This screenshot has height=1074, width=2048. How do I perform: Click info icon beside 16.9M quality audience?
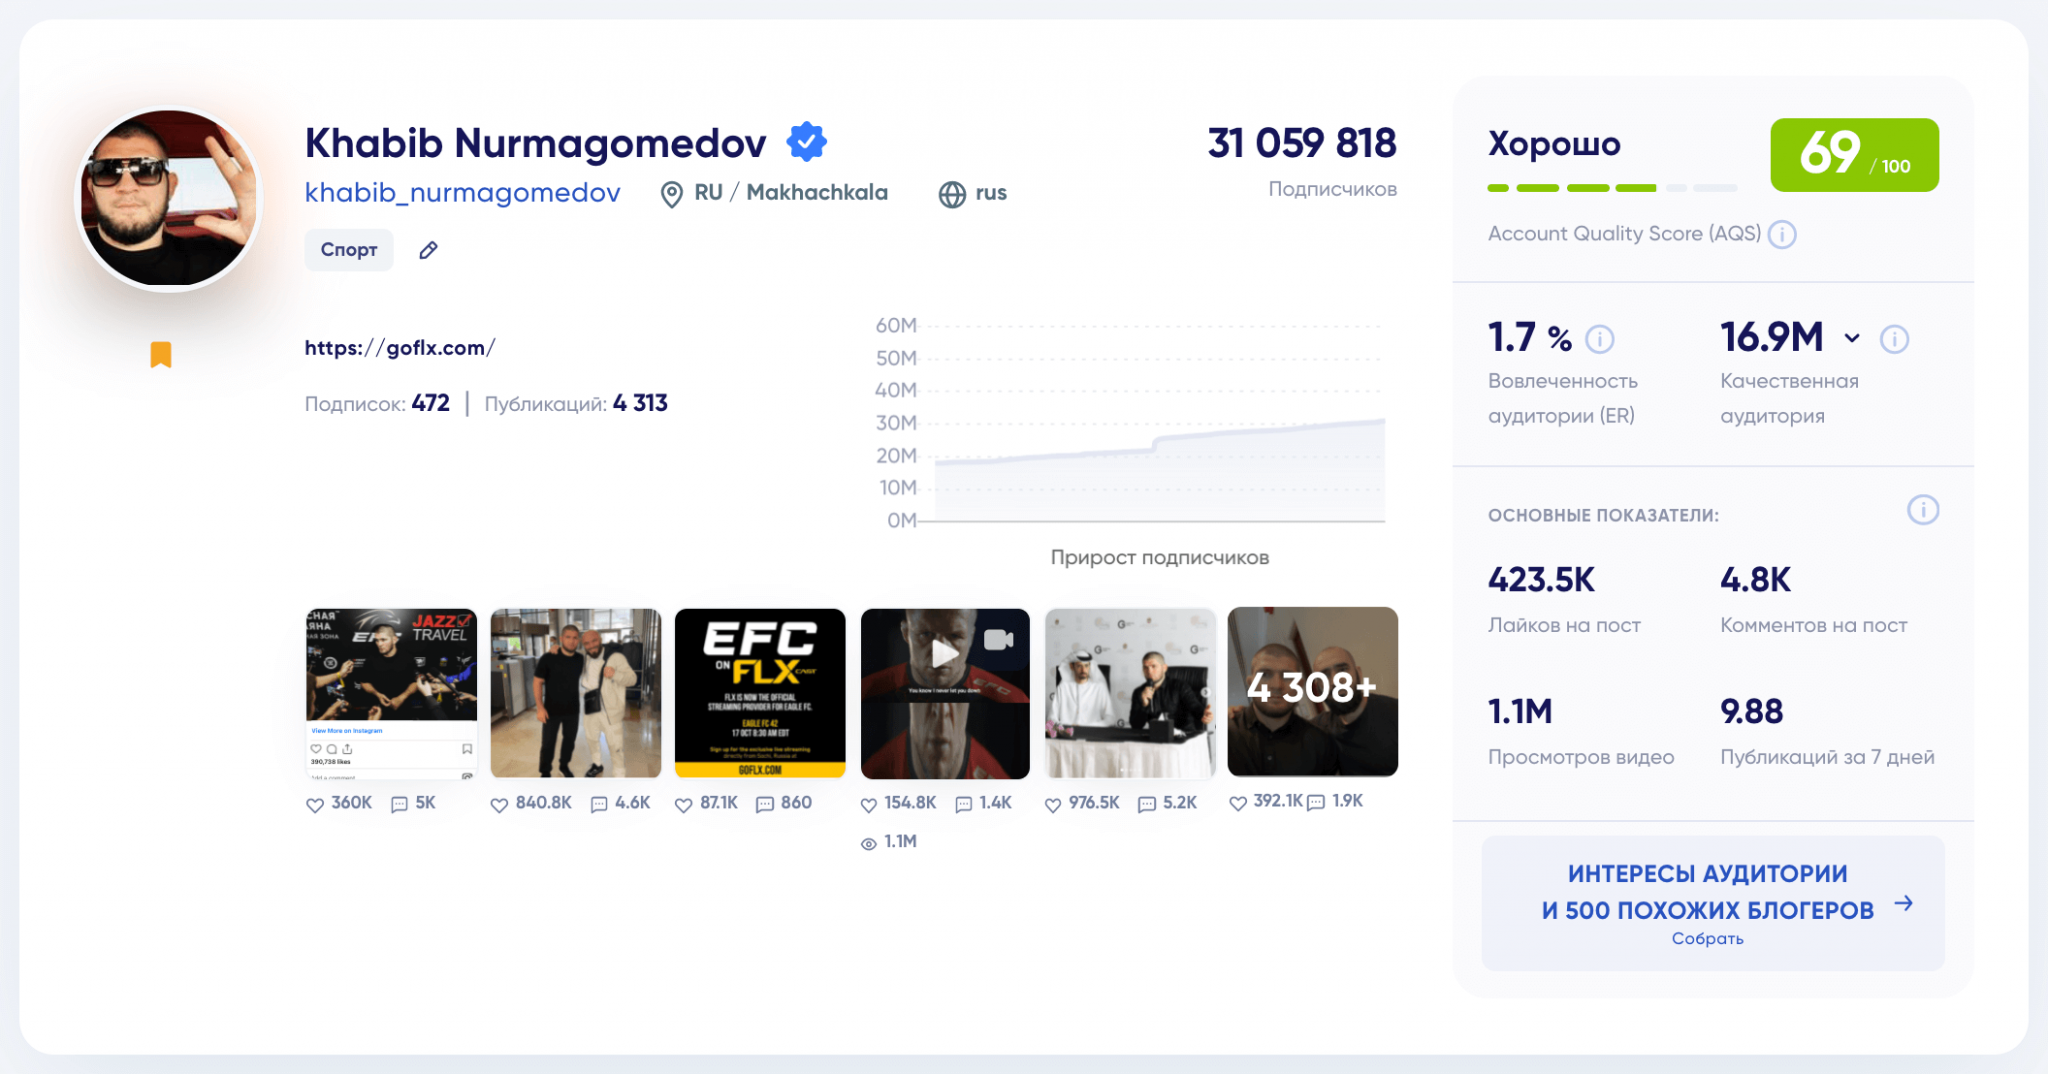click(1894, 340)
